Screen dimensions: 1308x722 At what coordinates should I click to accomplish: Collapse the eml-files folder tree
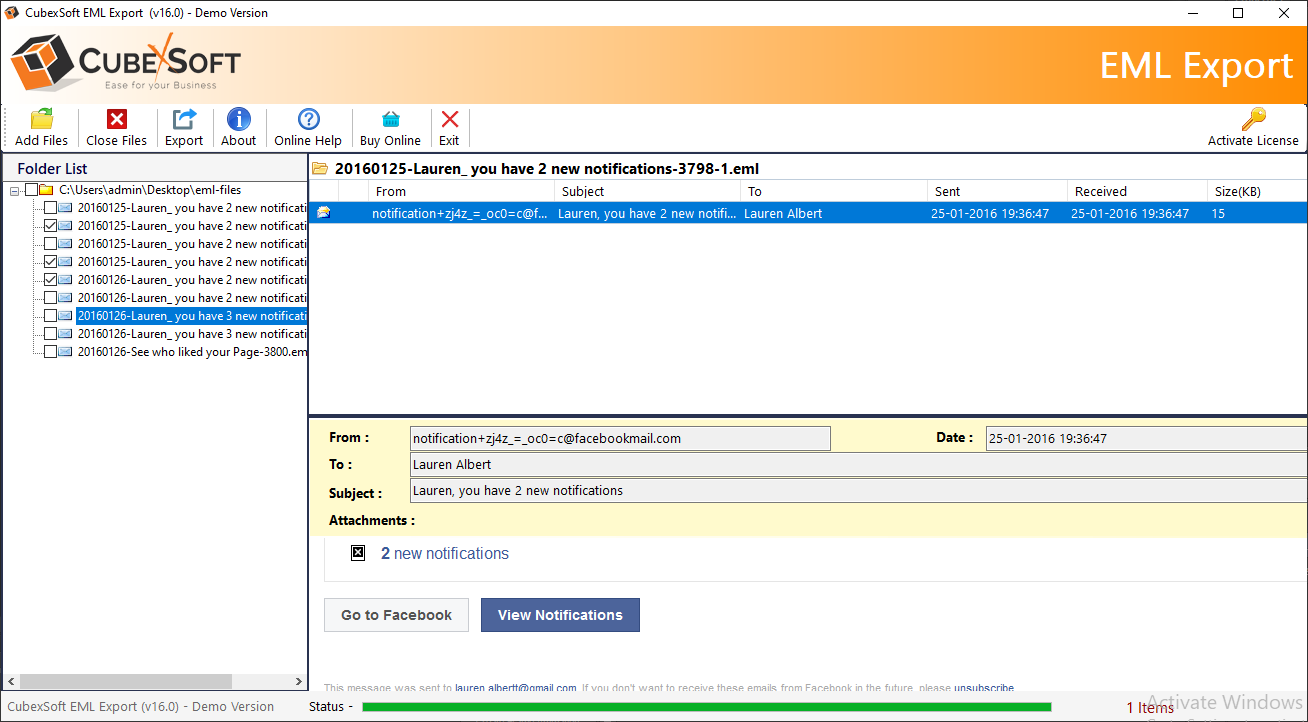click(14, 189)
